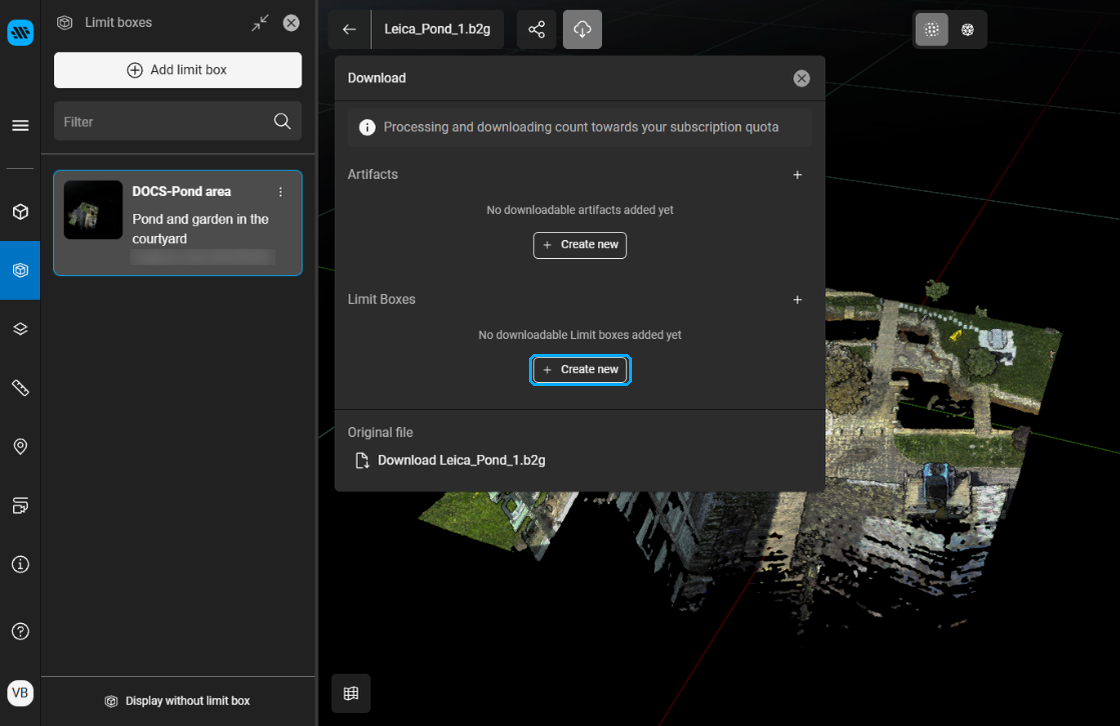Click Display without limit box
Image resolution: width=1120 pixels, height=726 pixels.
pyautogui.click(x=178, y=701)
